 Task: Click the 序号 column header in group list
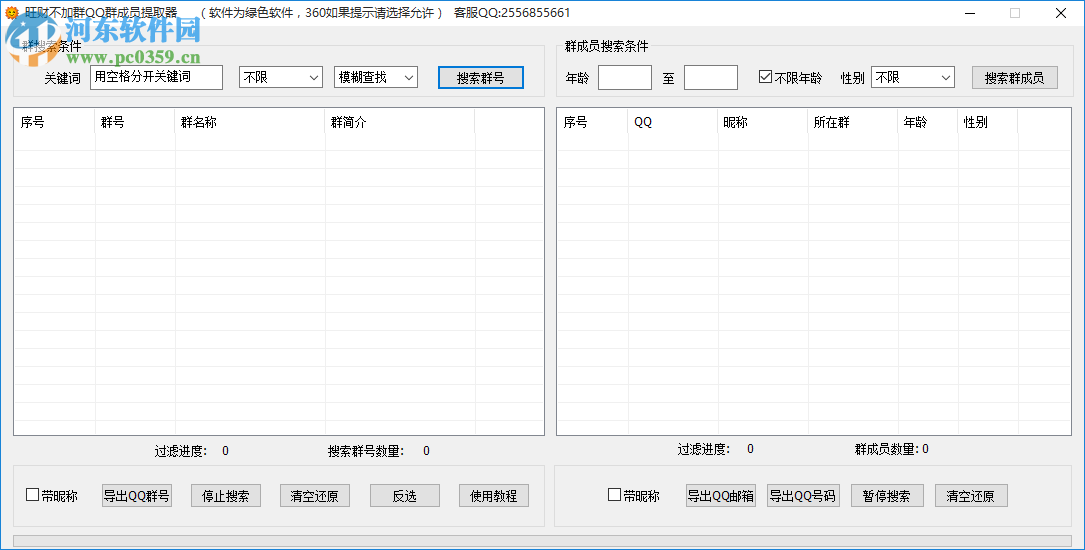click(55, 122)
